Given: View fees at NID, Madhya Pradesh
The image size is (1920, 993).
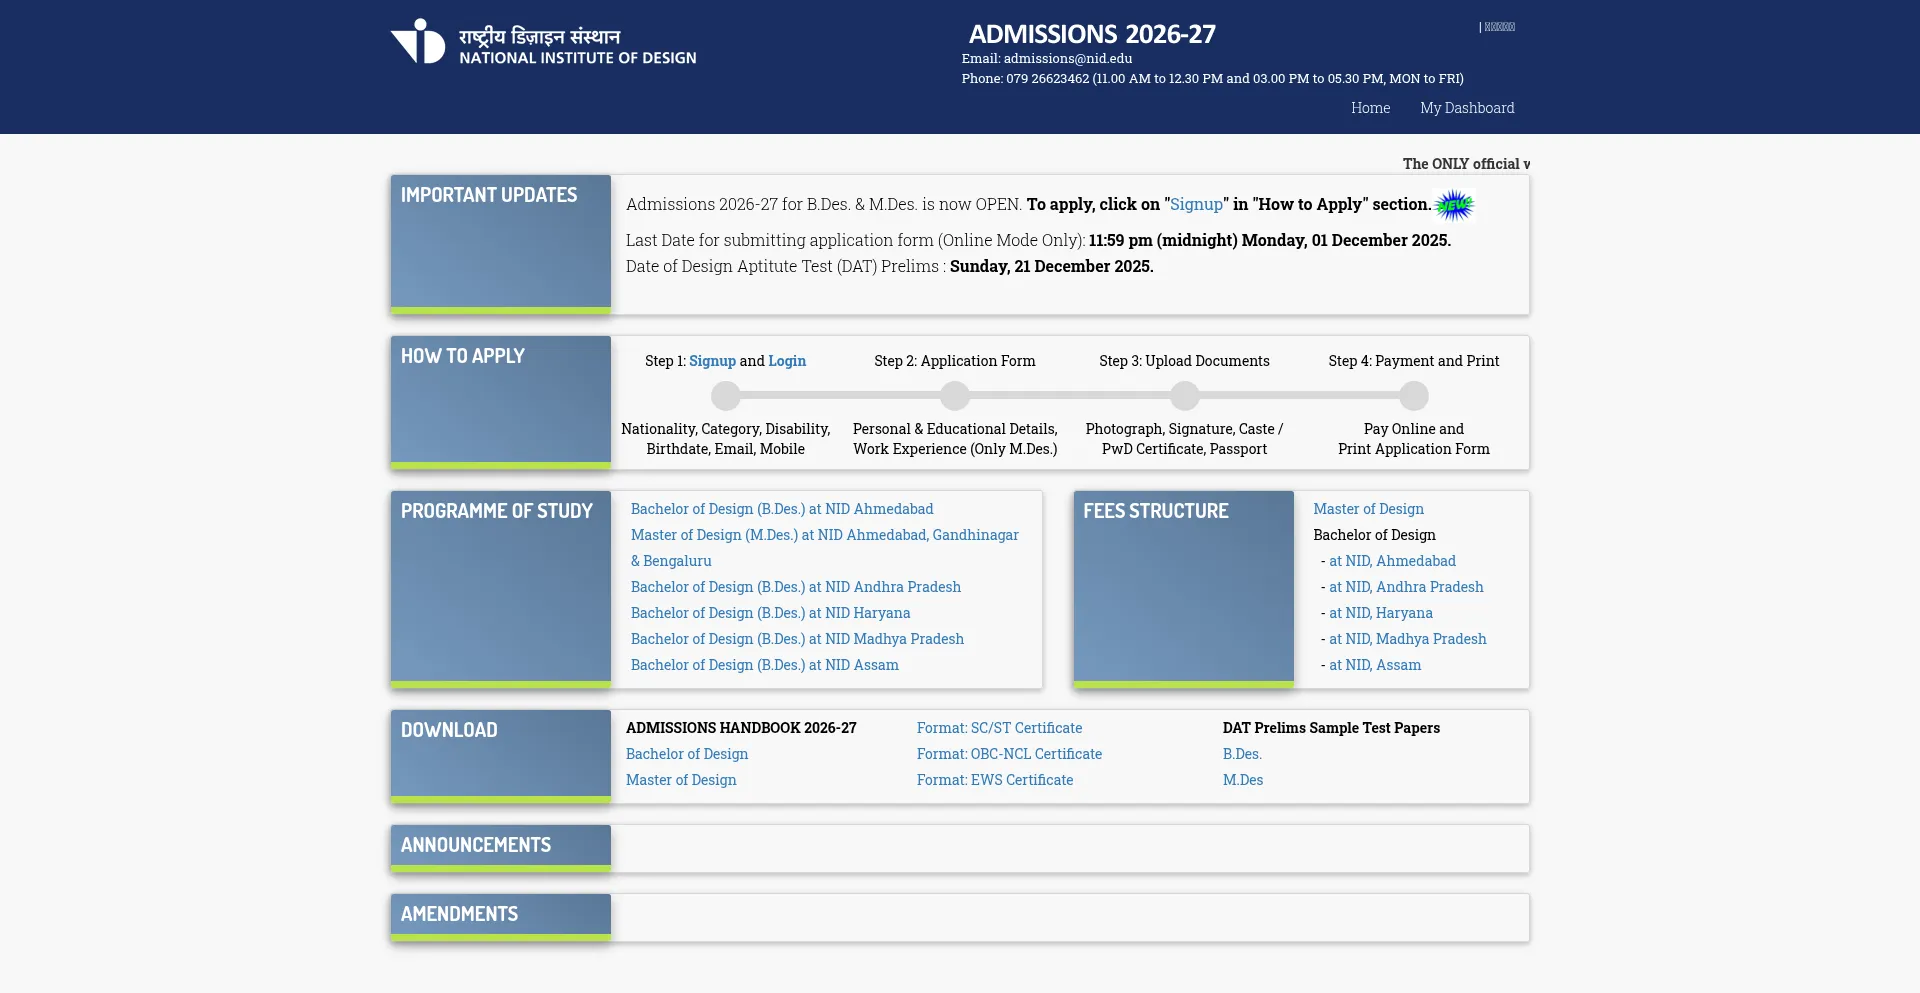Looking at the screenshot, I should pos(1407,639).
